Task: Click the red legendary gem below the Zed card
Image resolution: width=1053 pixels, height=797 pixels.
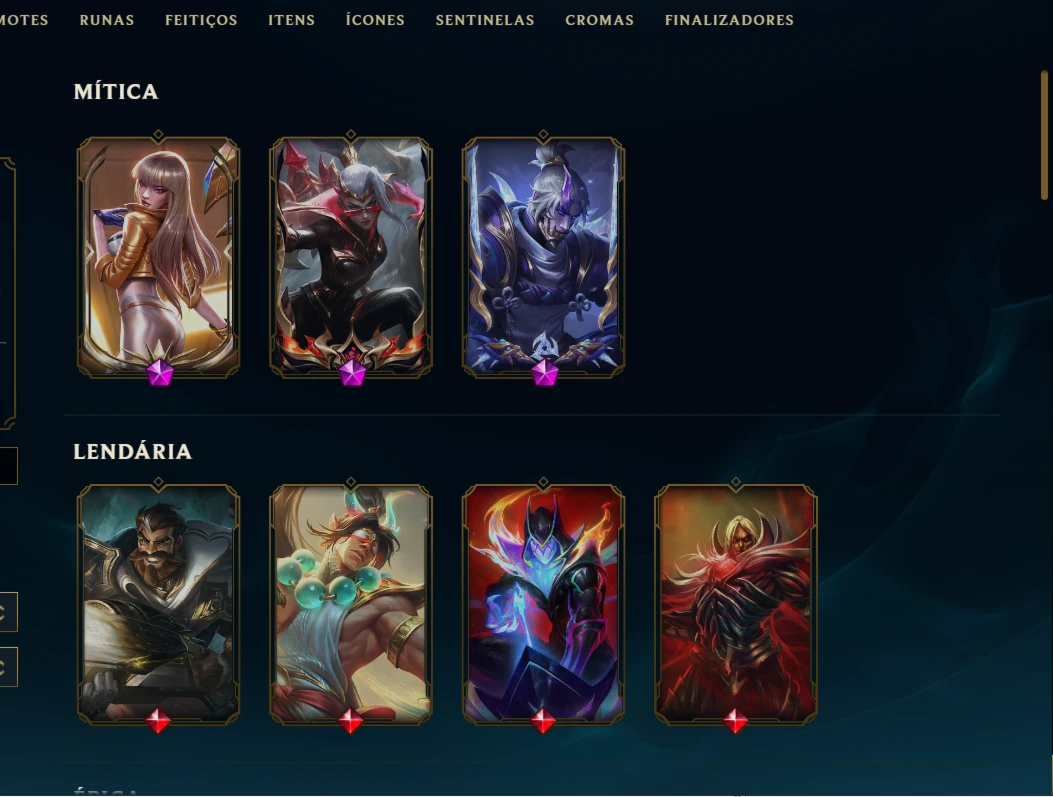Action: [543, 720]
